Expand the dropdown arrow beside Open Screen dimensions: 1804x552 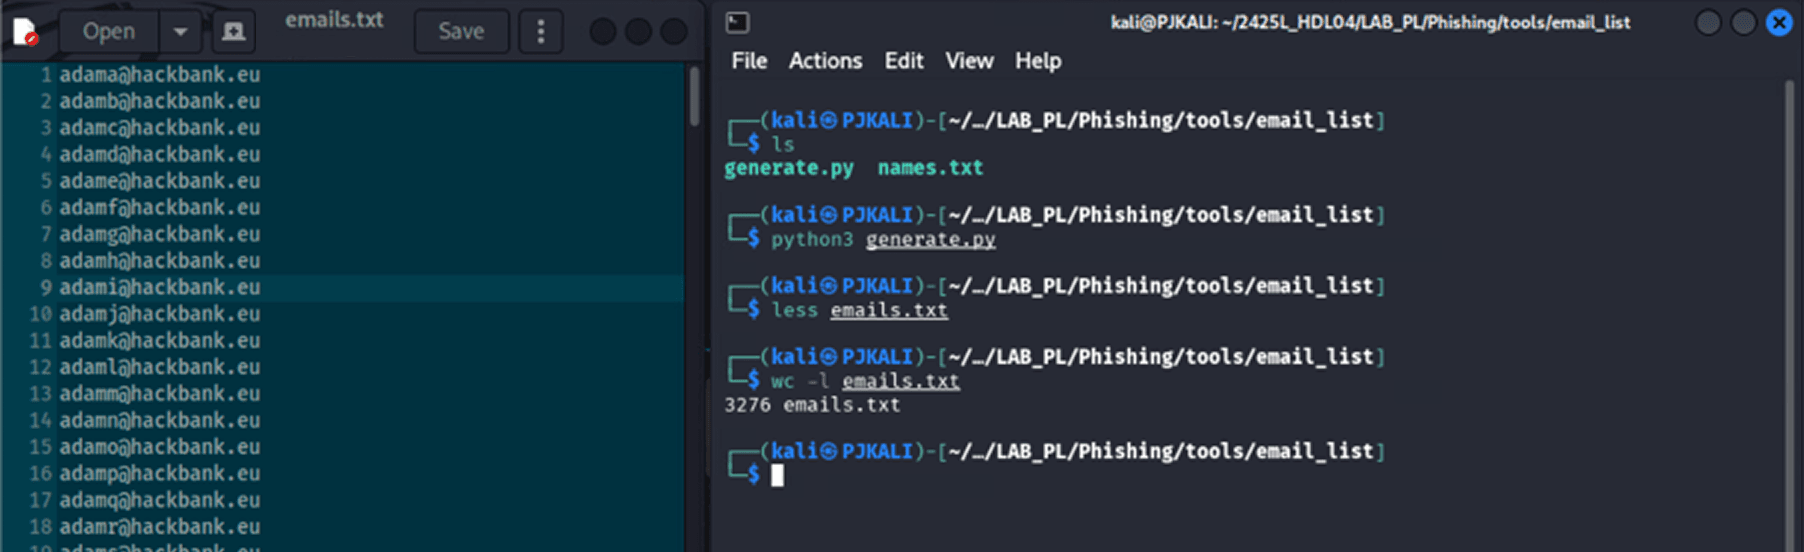click(x=180, y=32)
